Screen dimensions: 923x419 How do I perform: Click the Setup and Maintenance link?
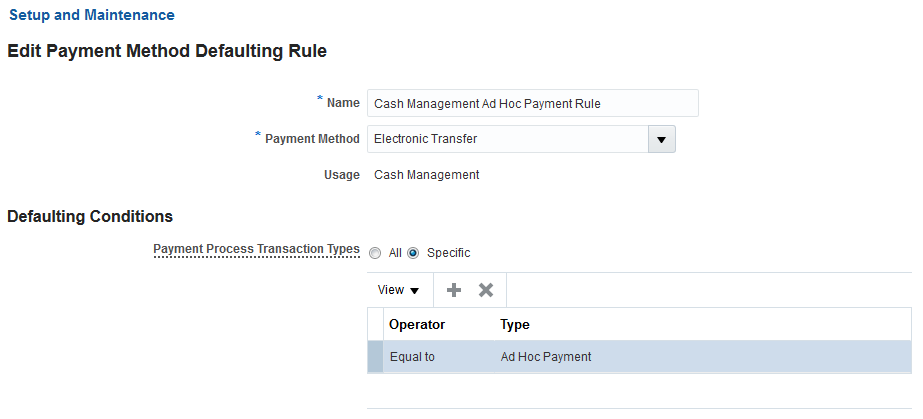click(92, 15)
